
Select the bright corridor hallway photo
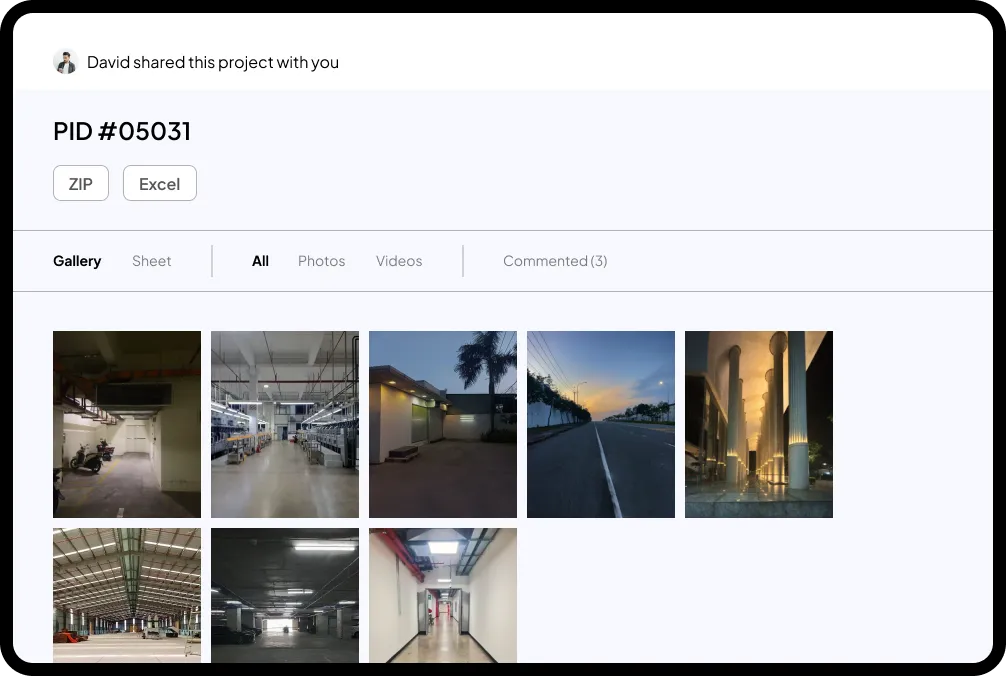(x=442, y=596)
